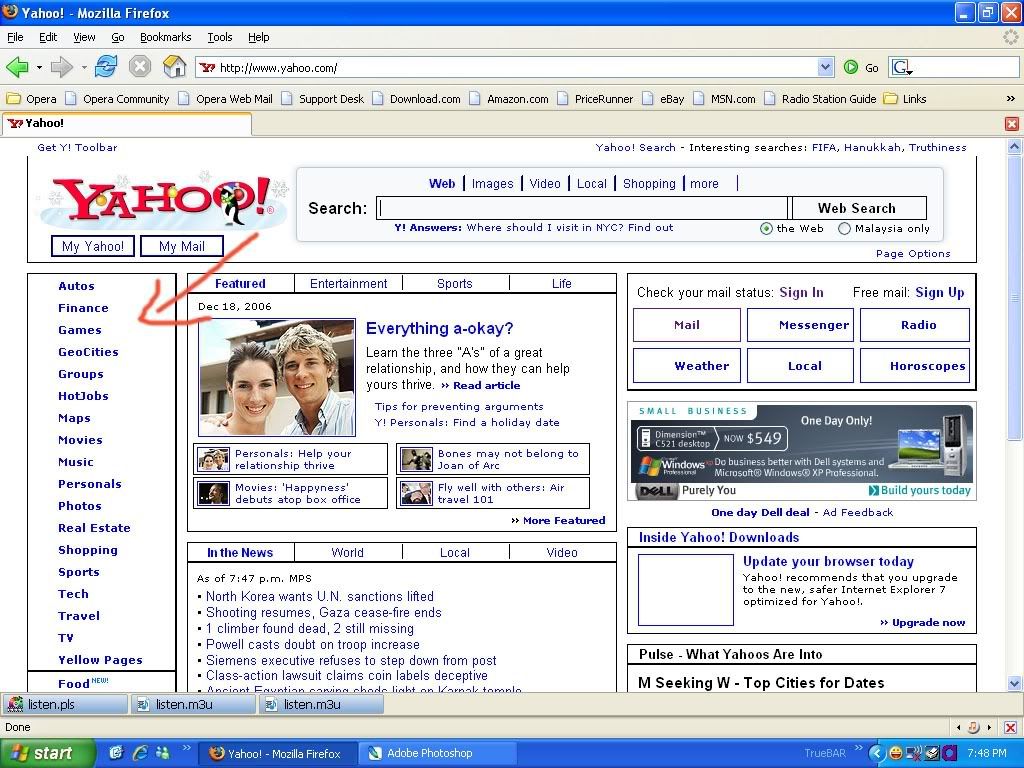The image size is (1024, 768).
Task: Open the Google search engine dropdown
Action: (x=903, y=67)
